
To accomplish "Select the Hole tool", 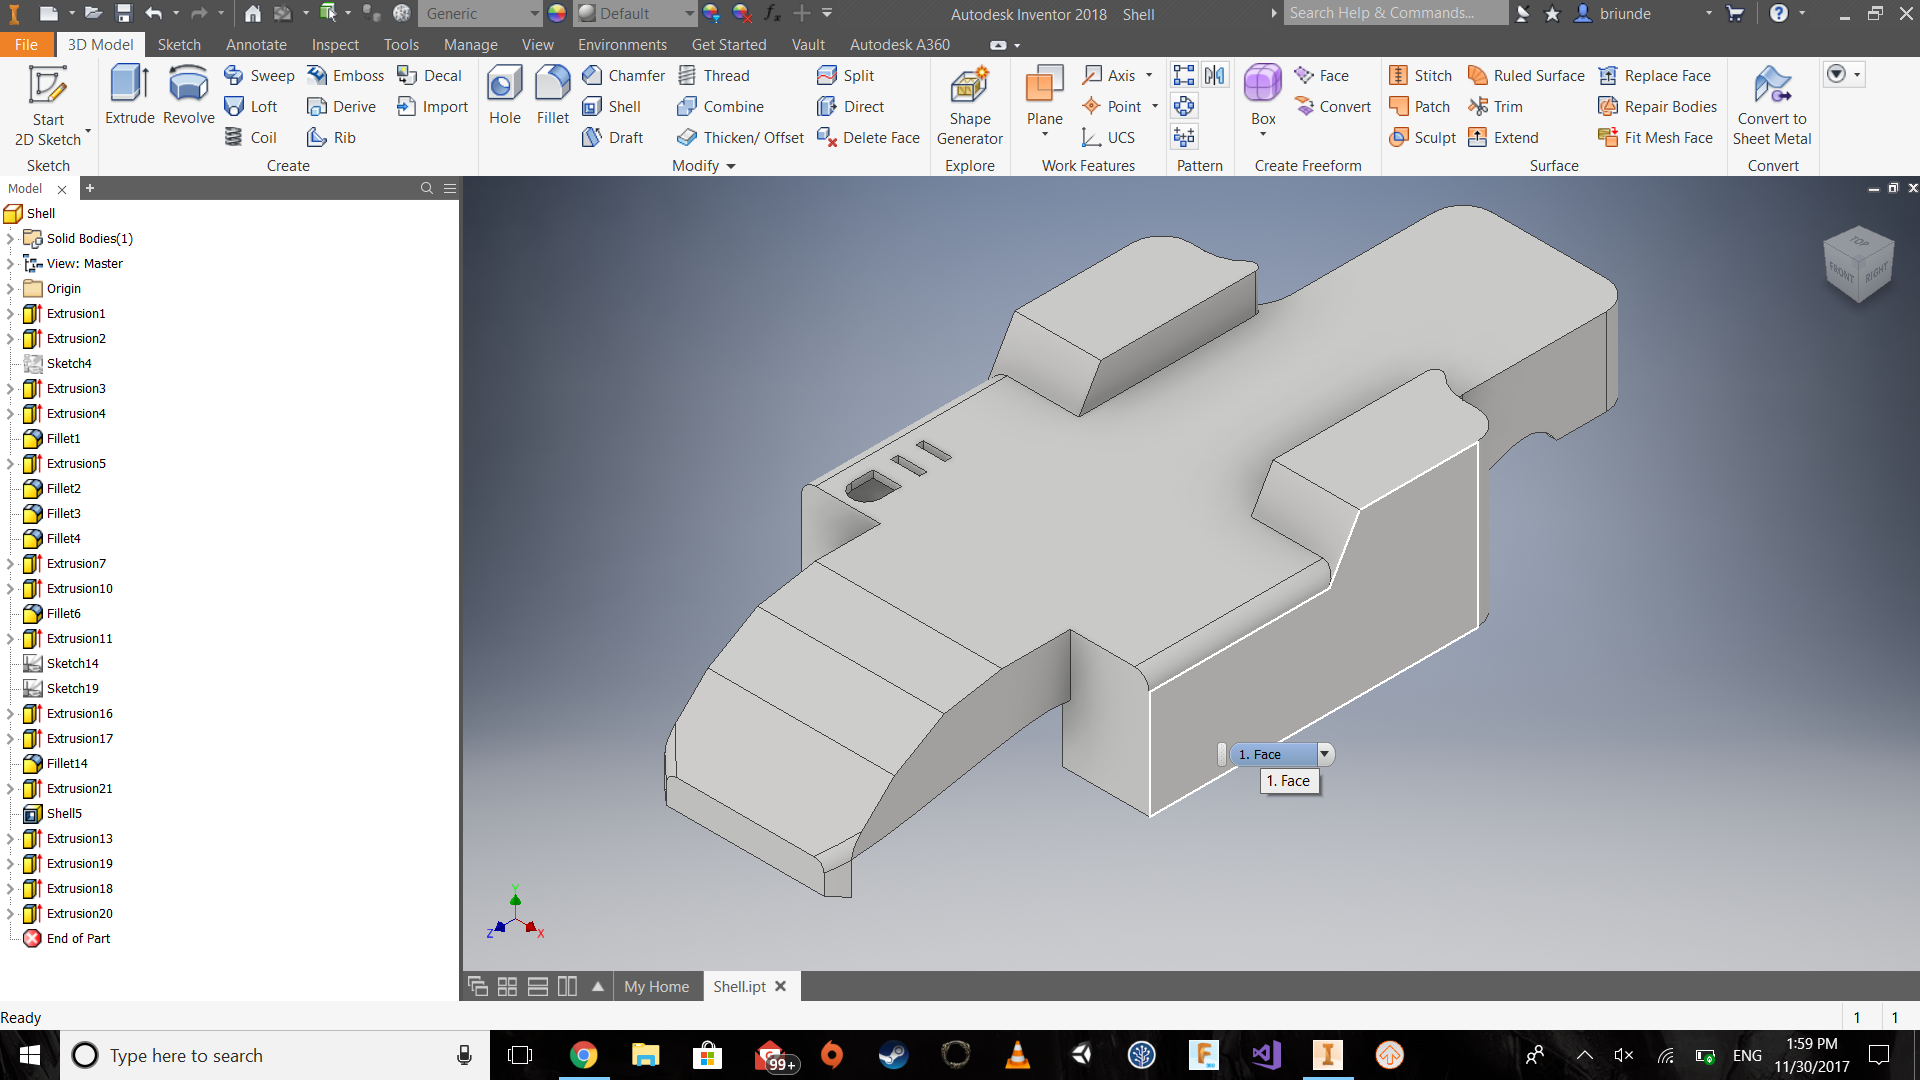I will point(505,95).
